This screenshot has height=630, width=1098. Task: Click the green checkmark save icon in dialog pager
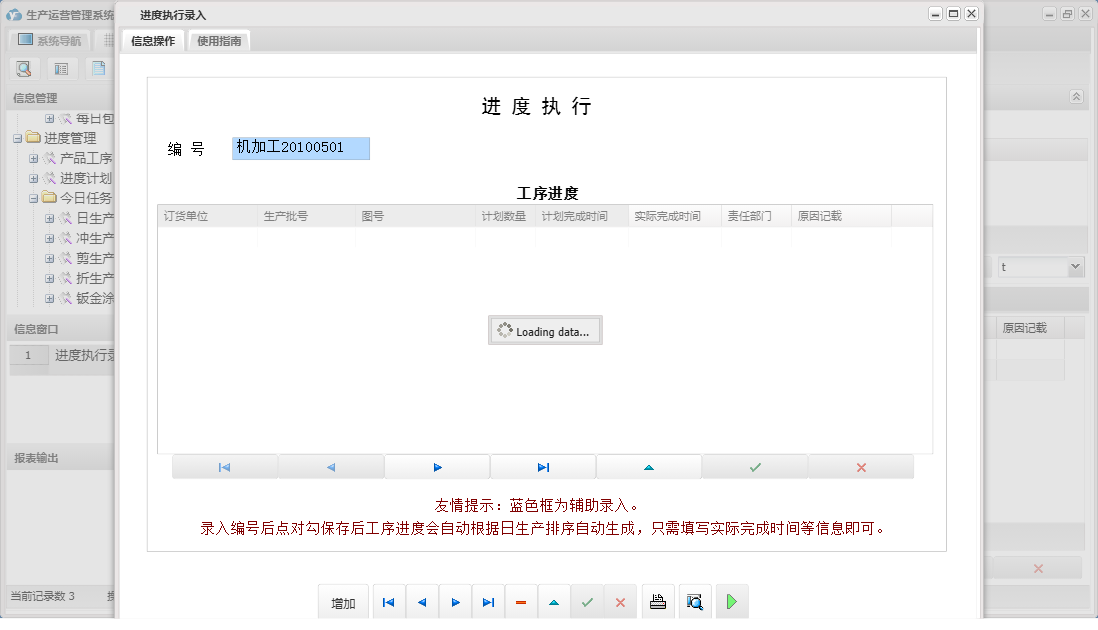coord(754,466)
